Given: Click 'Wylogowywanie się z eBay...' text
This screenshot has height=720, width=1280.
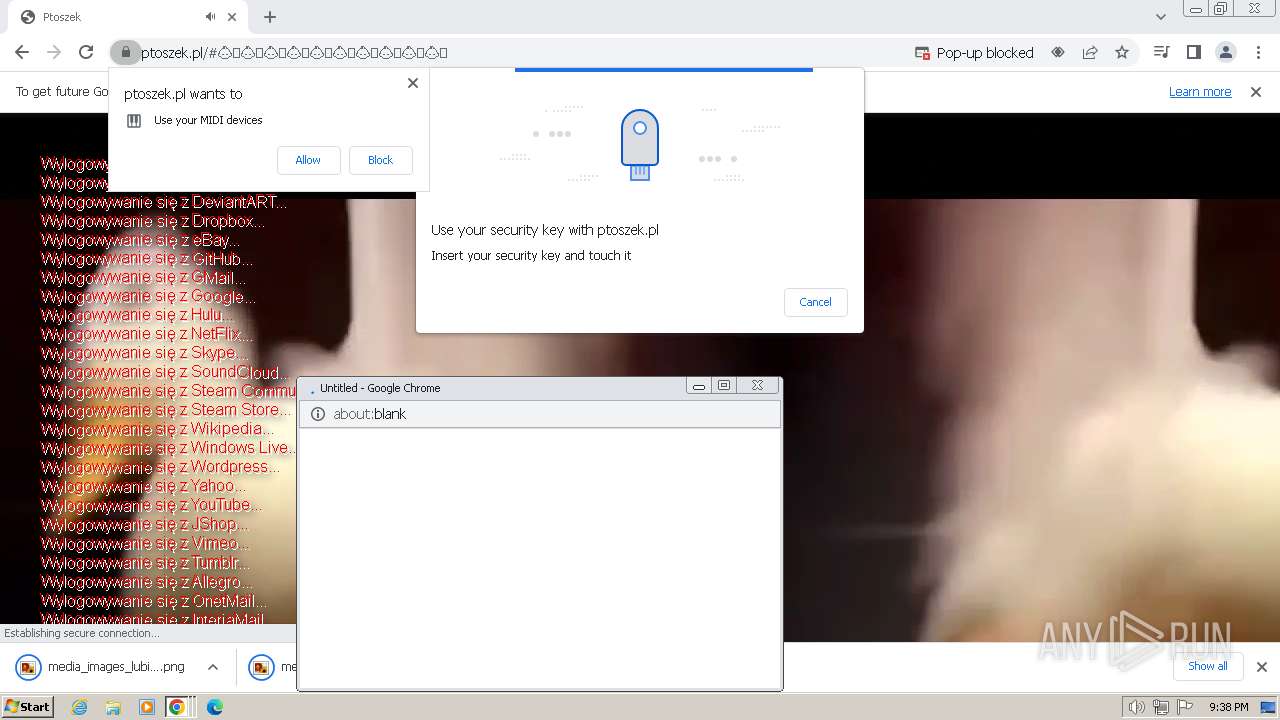Looking at the screenshot, I should click(141, 240).
